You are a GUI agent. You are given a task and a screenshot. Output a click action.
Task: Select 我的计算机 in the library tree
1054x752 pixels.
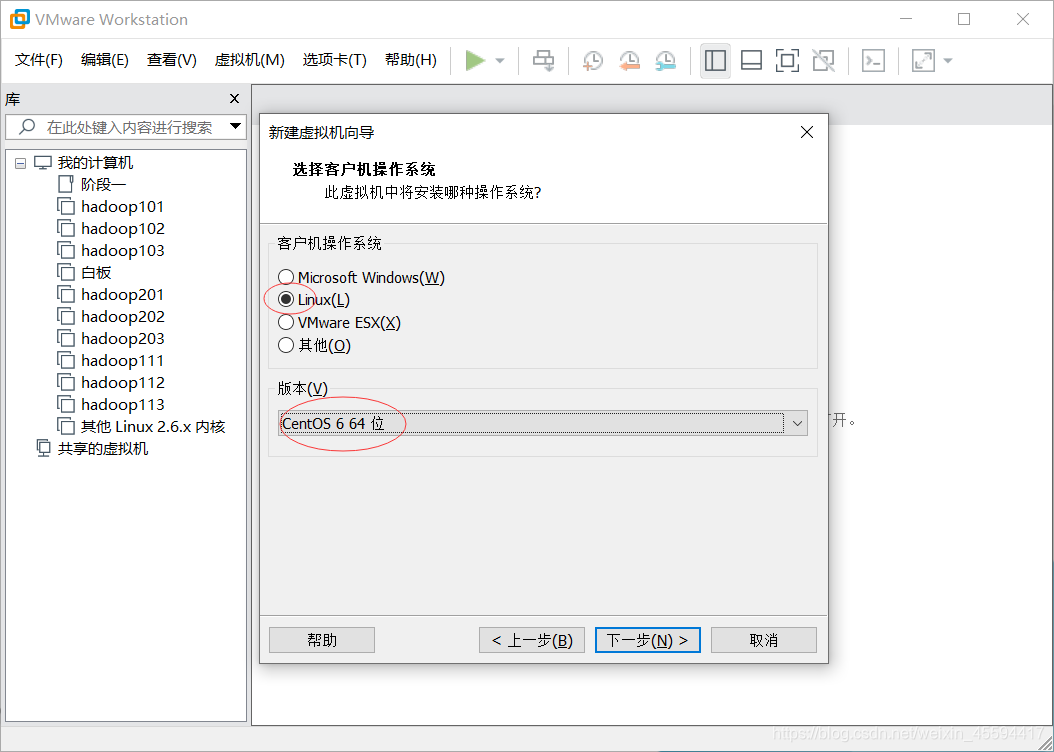pyautogui.click(x=95, y=163)
